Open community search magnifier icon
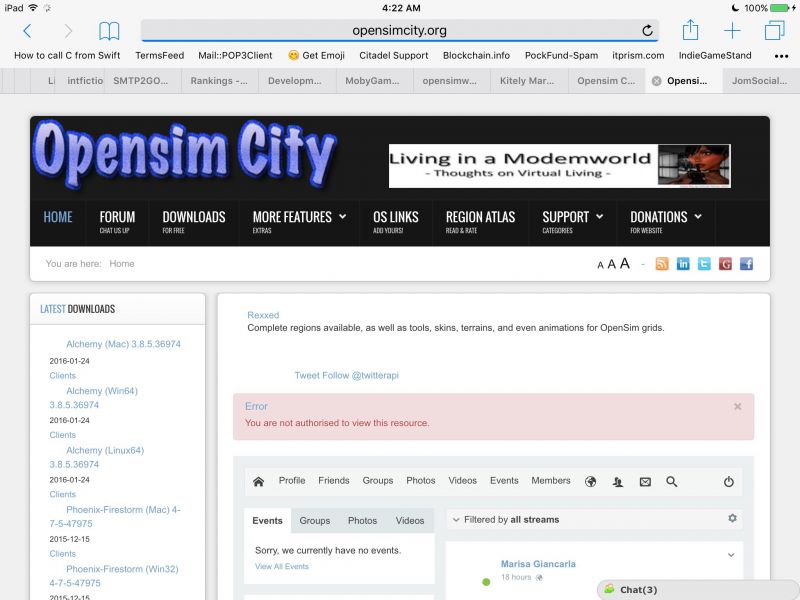Viewport: 800px width, 600px height. coord(671,481)
